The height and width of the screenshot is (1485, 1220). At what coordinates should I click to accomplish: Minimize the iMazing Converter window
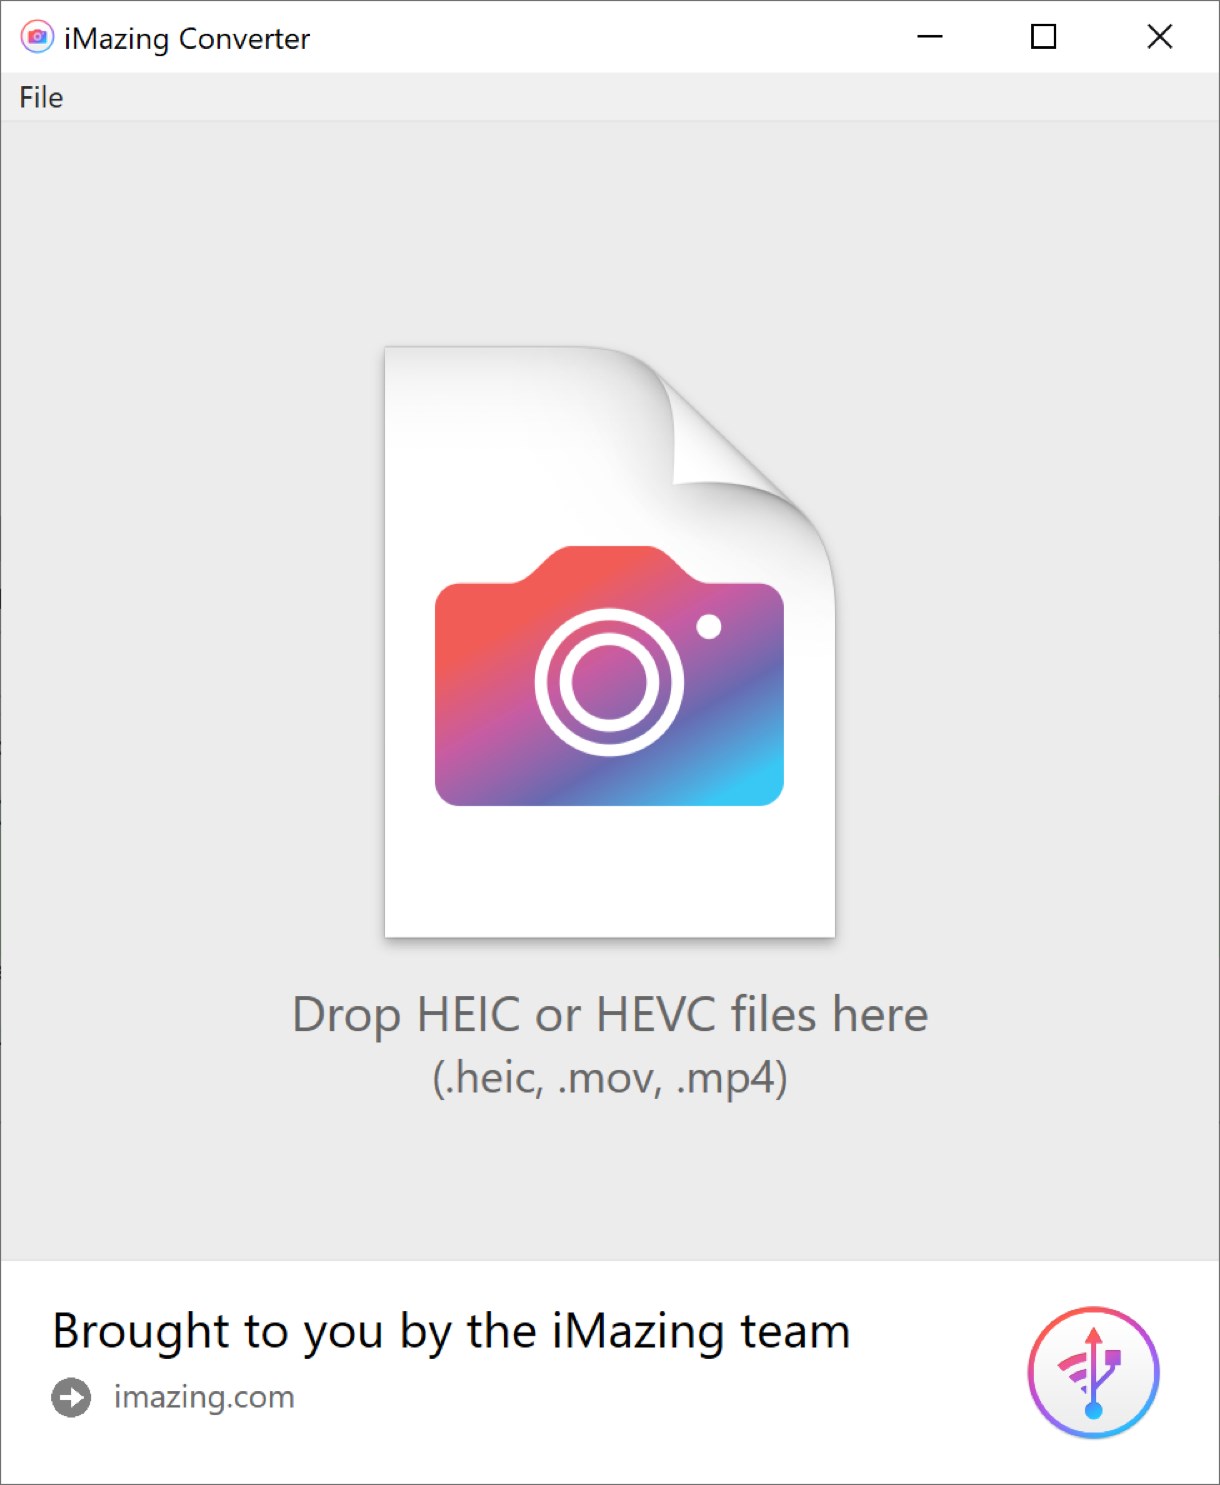[x=930, y=37]
